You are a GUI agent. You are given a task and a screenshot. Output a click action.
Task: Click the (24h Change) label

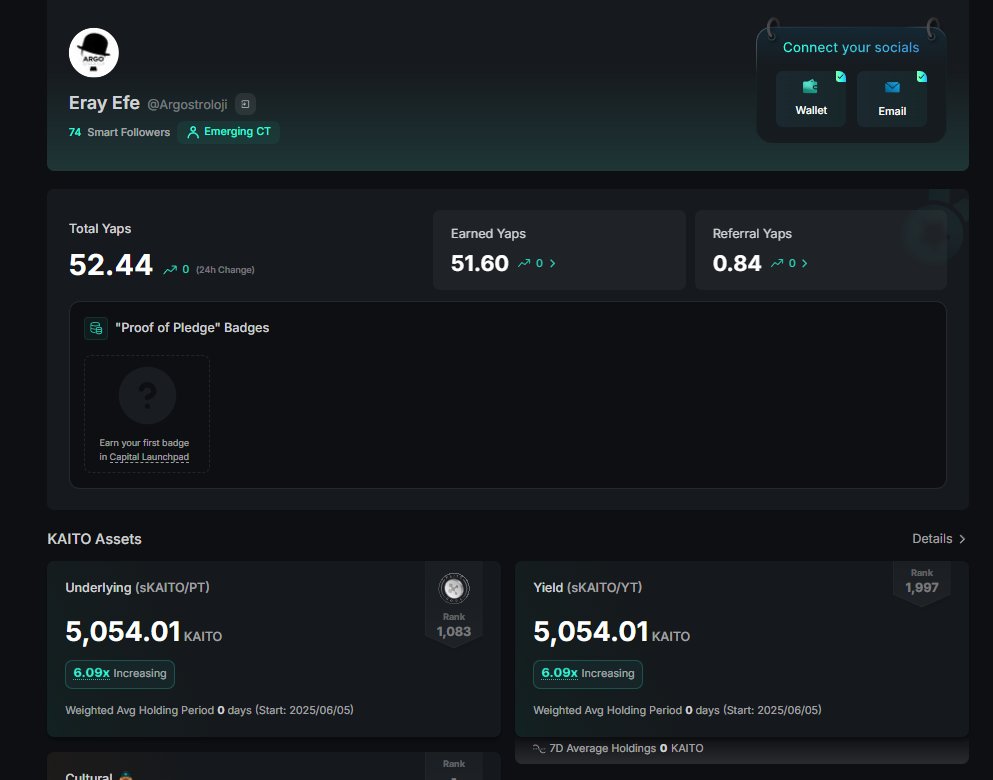(x=225, y=270)
